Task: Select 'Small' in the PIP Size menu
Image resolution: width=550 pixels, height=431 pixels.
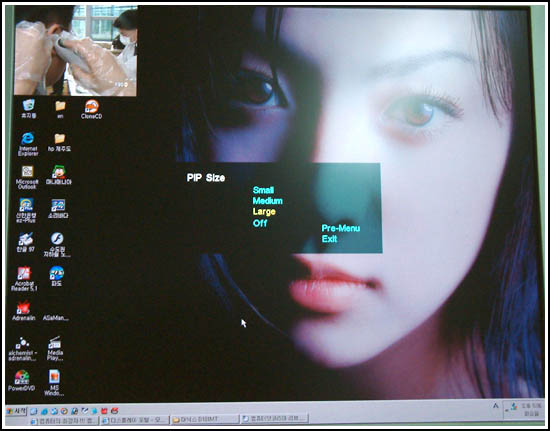Action: pyautogui.click(x=263, y=190)
